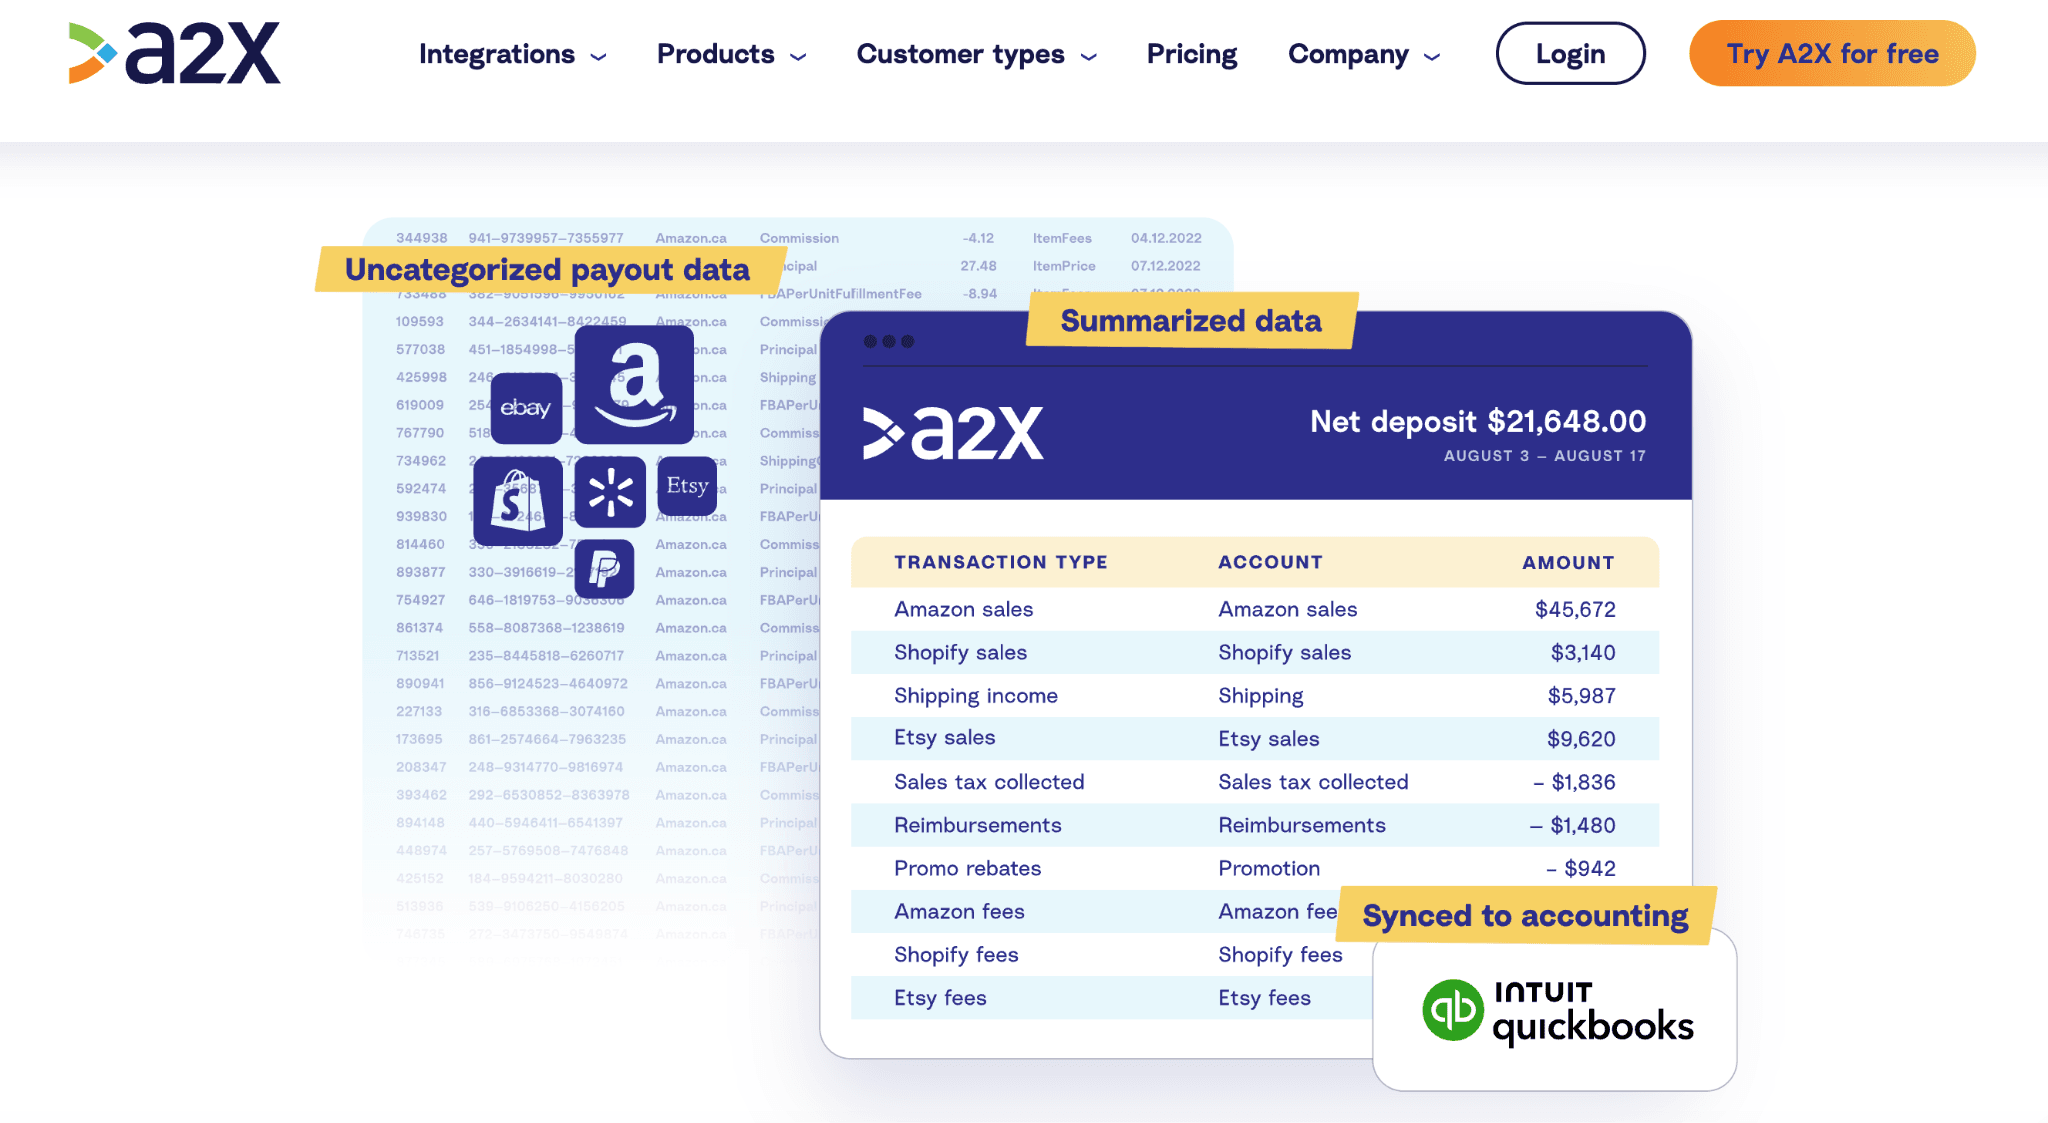Image resolution: width=2048 pixels, height=1123 pixels.
Task: Click the Shopify bag icon tile
Action: (x=518, y=501)
